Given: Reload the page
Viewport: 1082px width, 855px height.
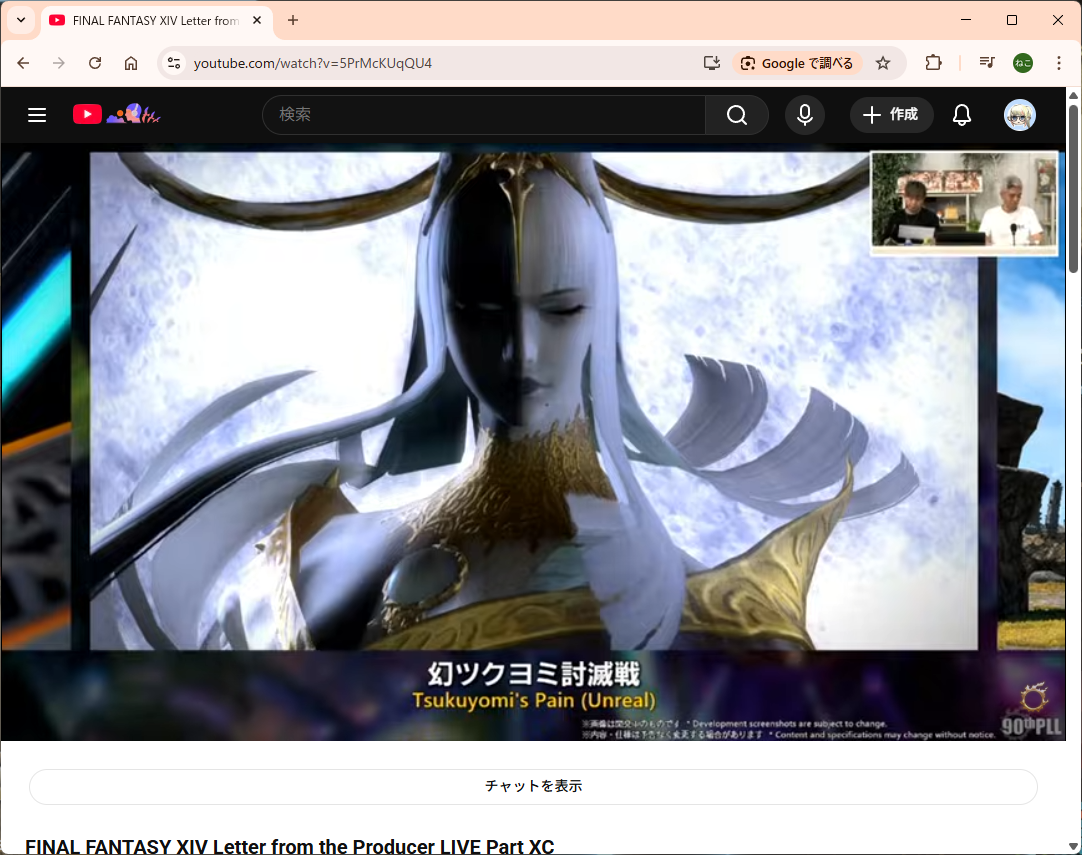Looking at the screenshot, I should [x=95, y=63].
